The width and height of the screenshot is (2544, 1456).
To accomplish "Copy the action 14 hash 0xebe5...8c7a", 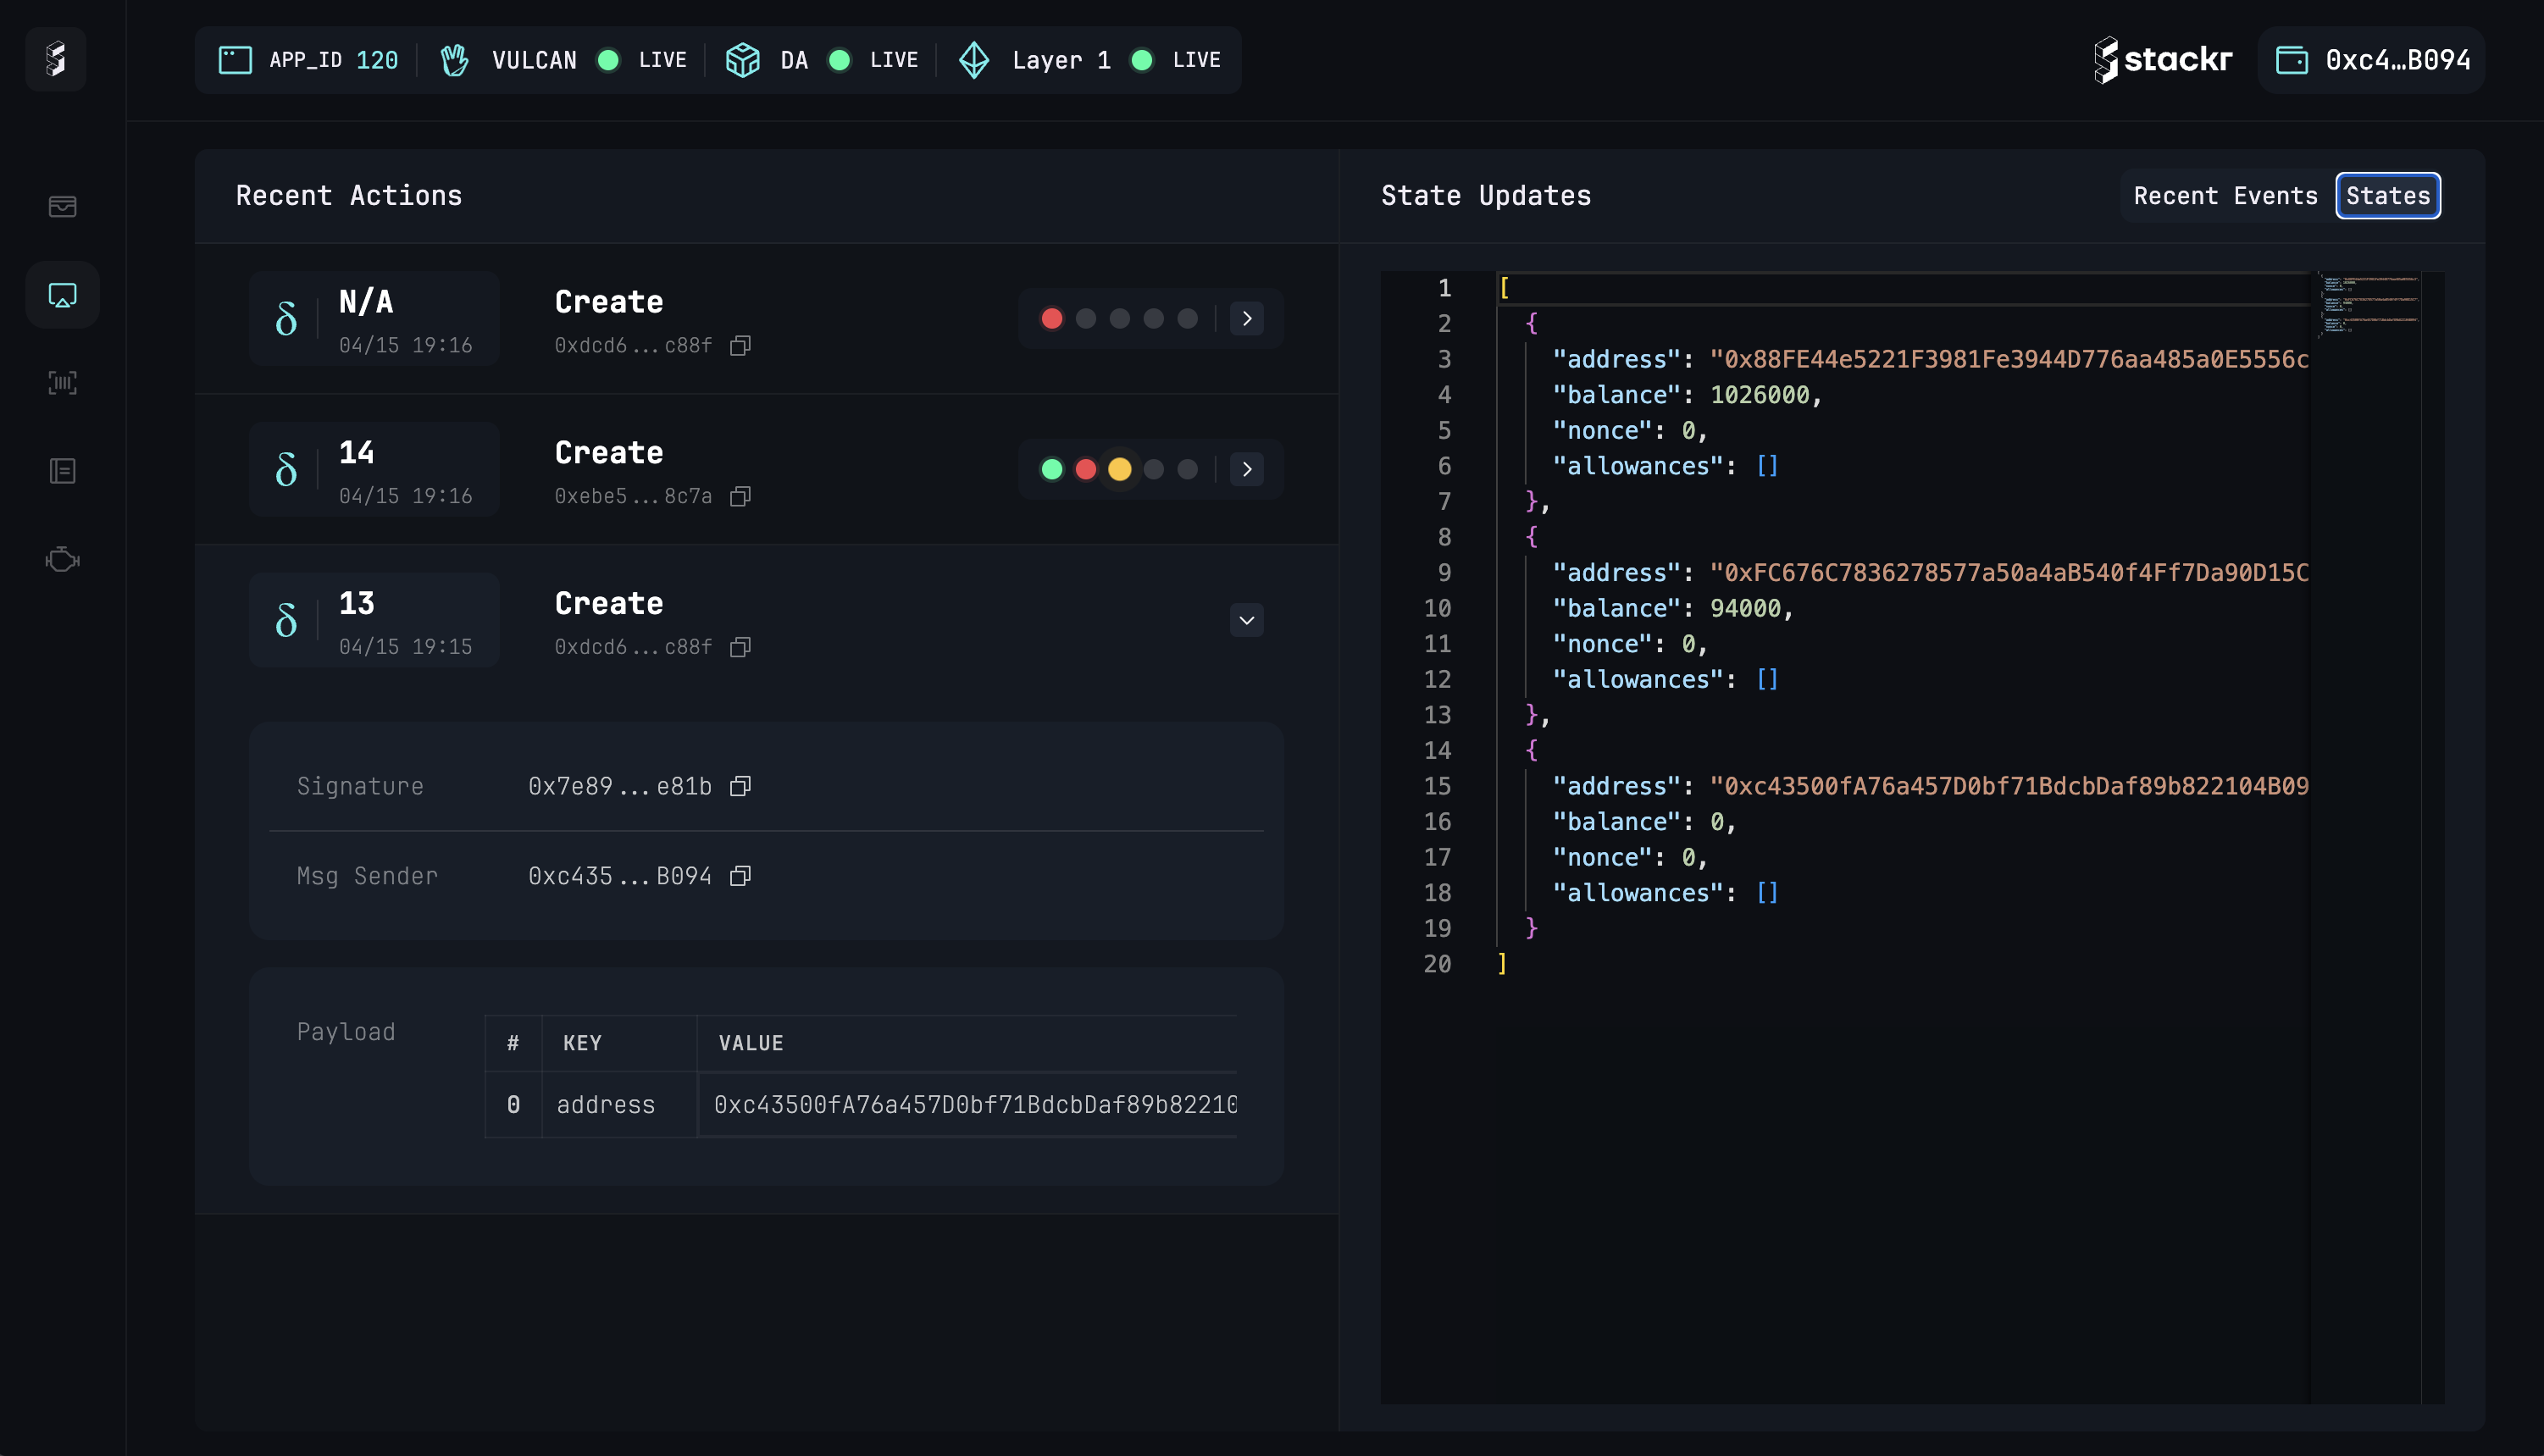I will click(739, 496).
